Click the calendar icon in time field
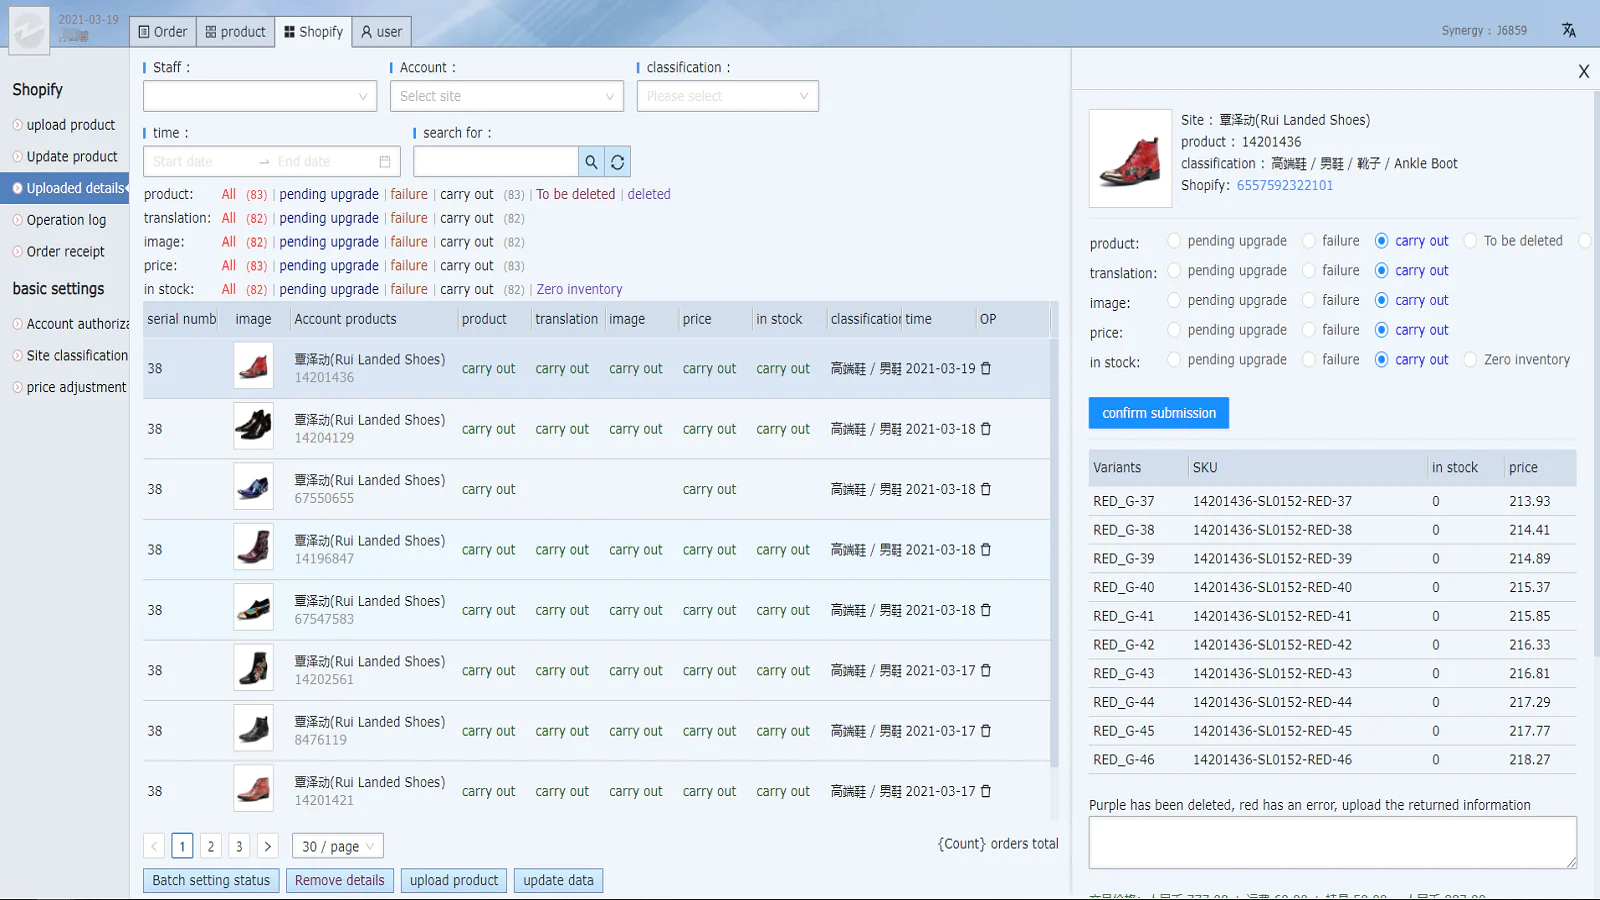This screenshot has height=900, width=1600. [x=385, y=162]
